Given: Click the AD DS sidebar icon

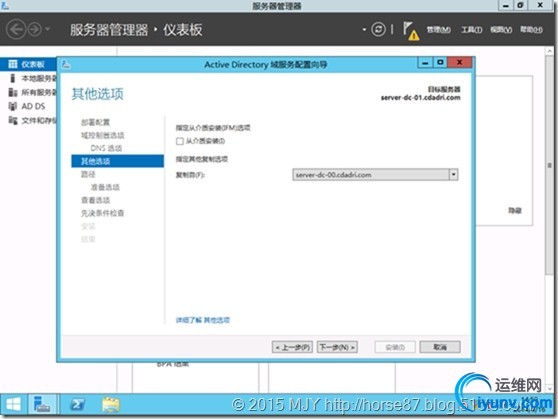Looking at the screenshot, I should tap(13, 106).
